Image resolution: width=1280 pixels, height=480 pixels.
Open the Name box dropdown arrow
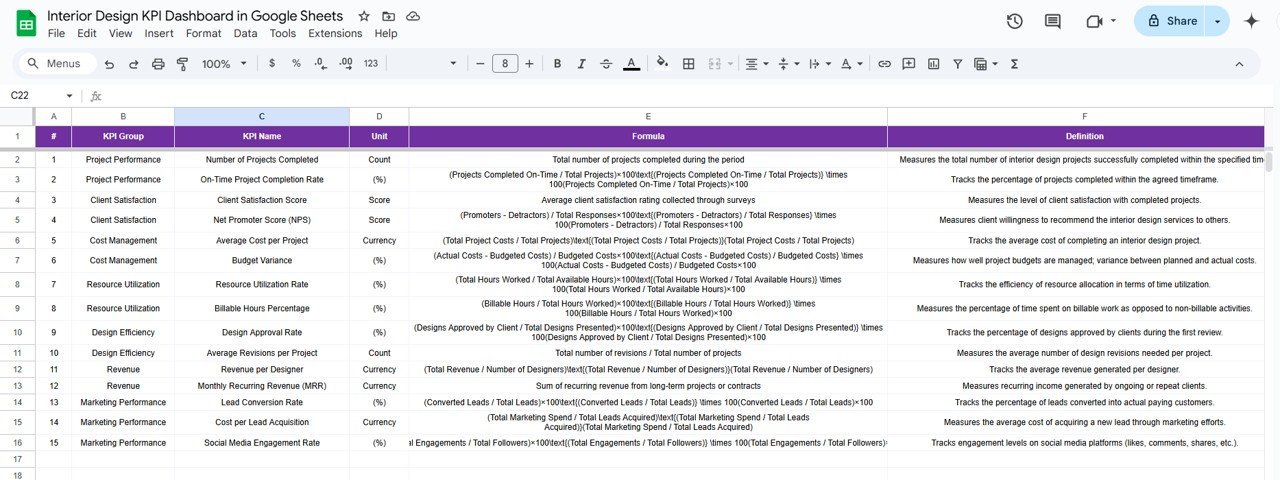(70, 96)
